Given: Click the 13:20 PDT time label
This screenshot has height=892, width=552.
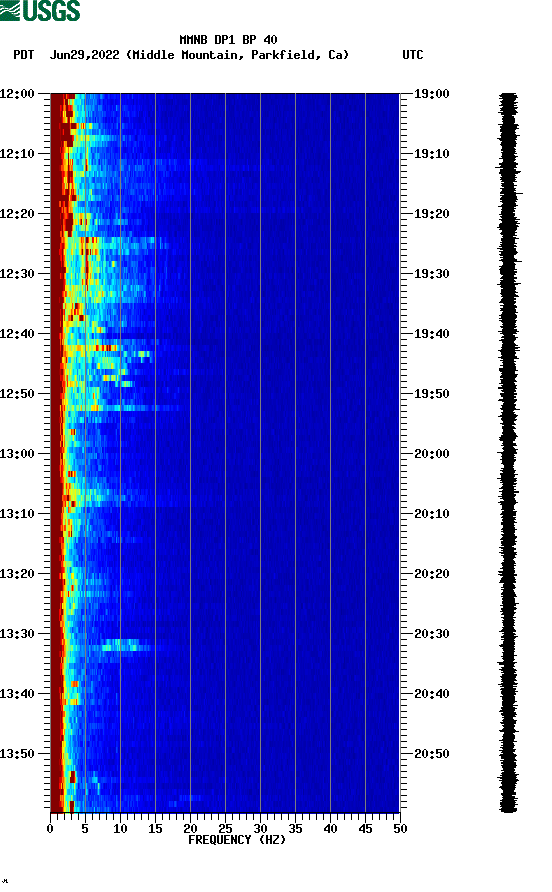Looking at the screenshot, I should [x=17, y=573].
